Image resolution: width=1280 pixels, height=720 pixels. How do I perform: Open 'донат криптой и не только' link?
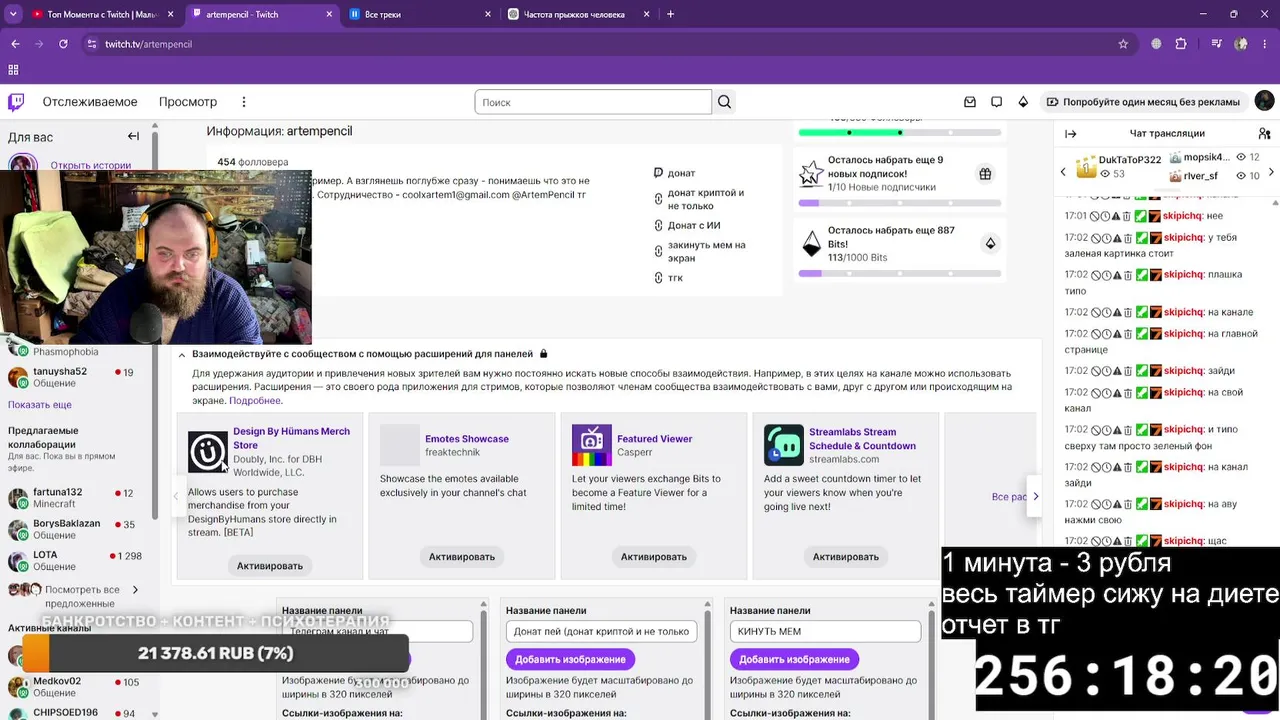706,199
